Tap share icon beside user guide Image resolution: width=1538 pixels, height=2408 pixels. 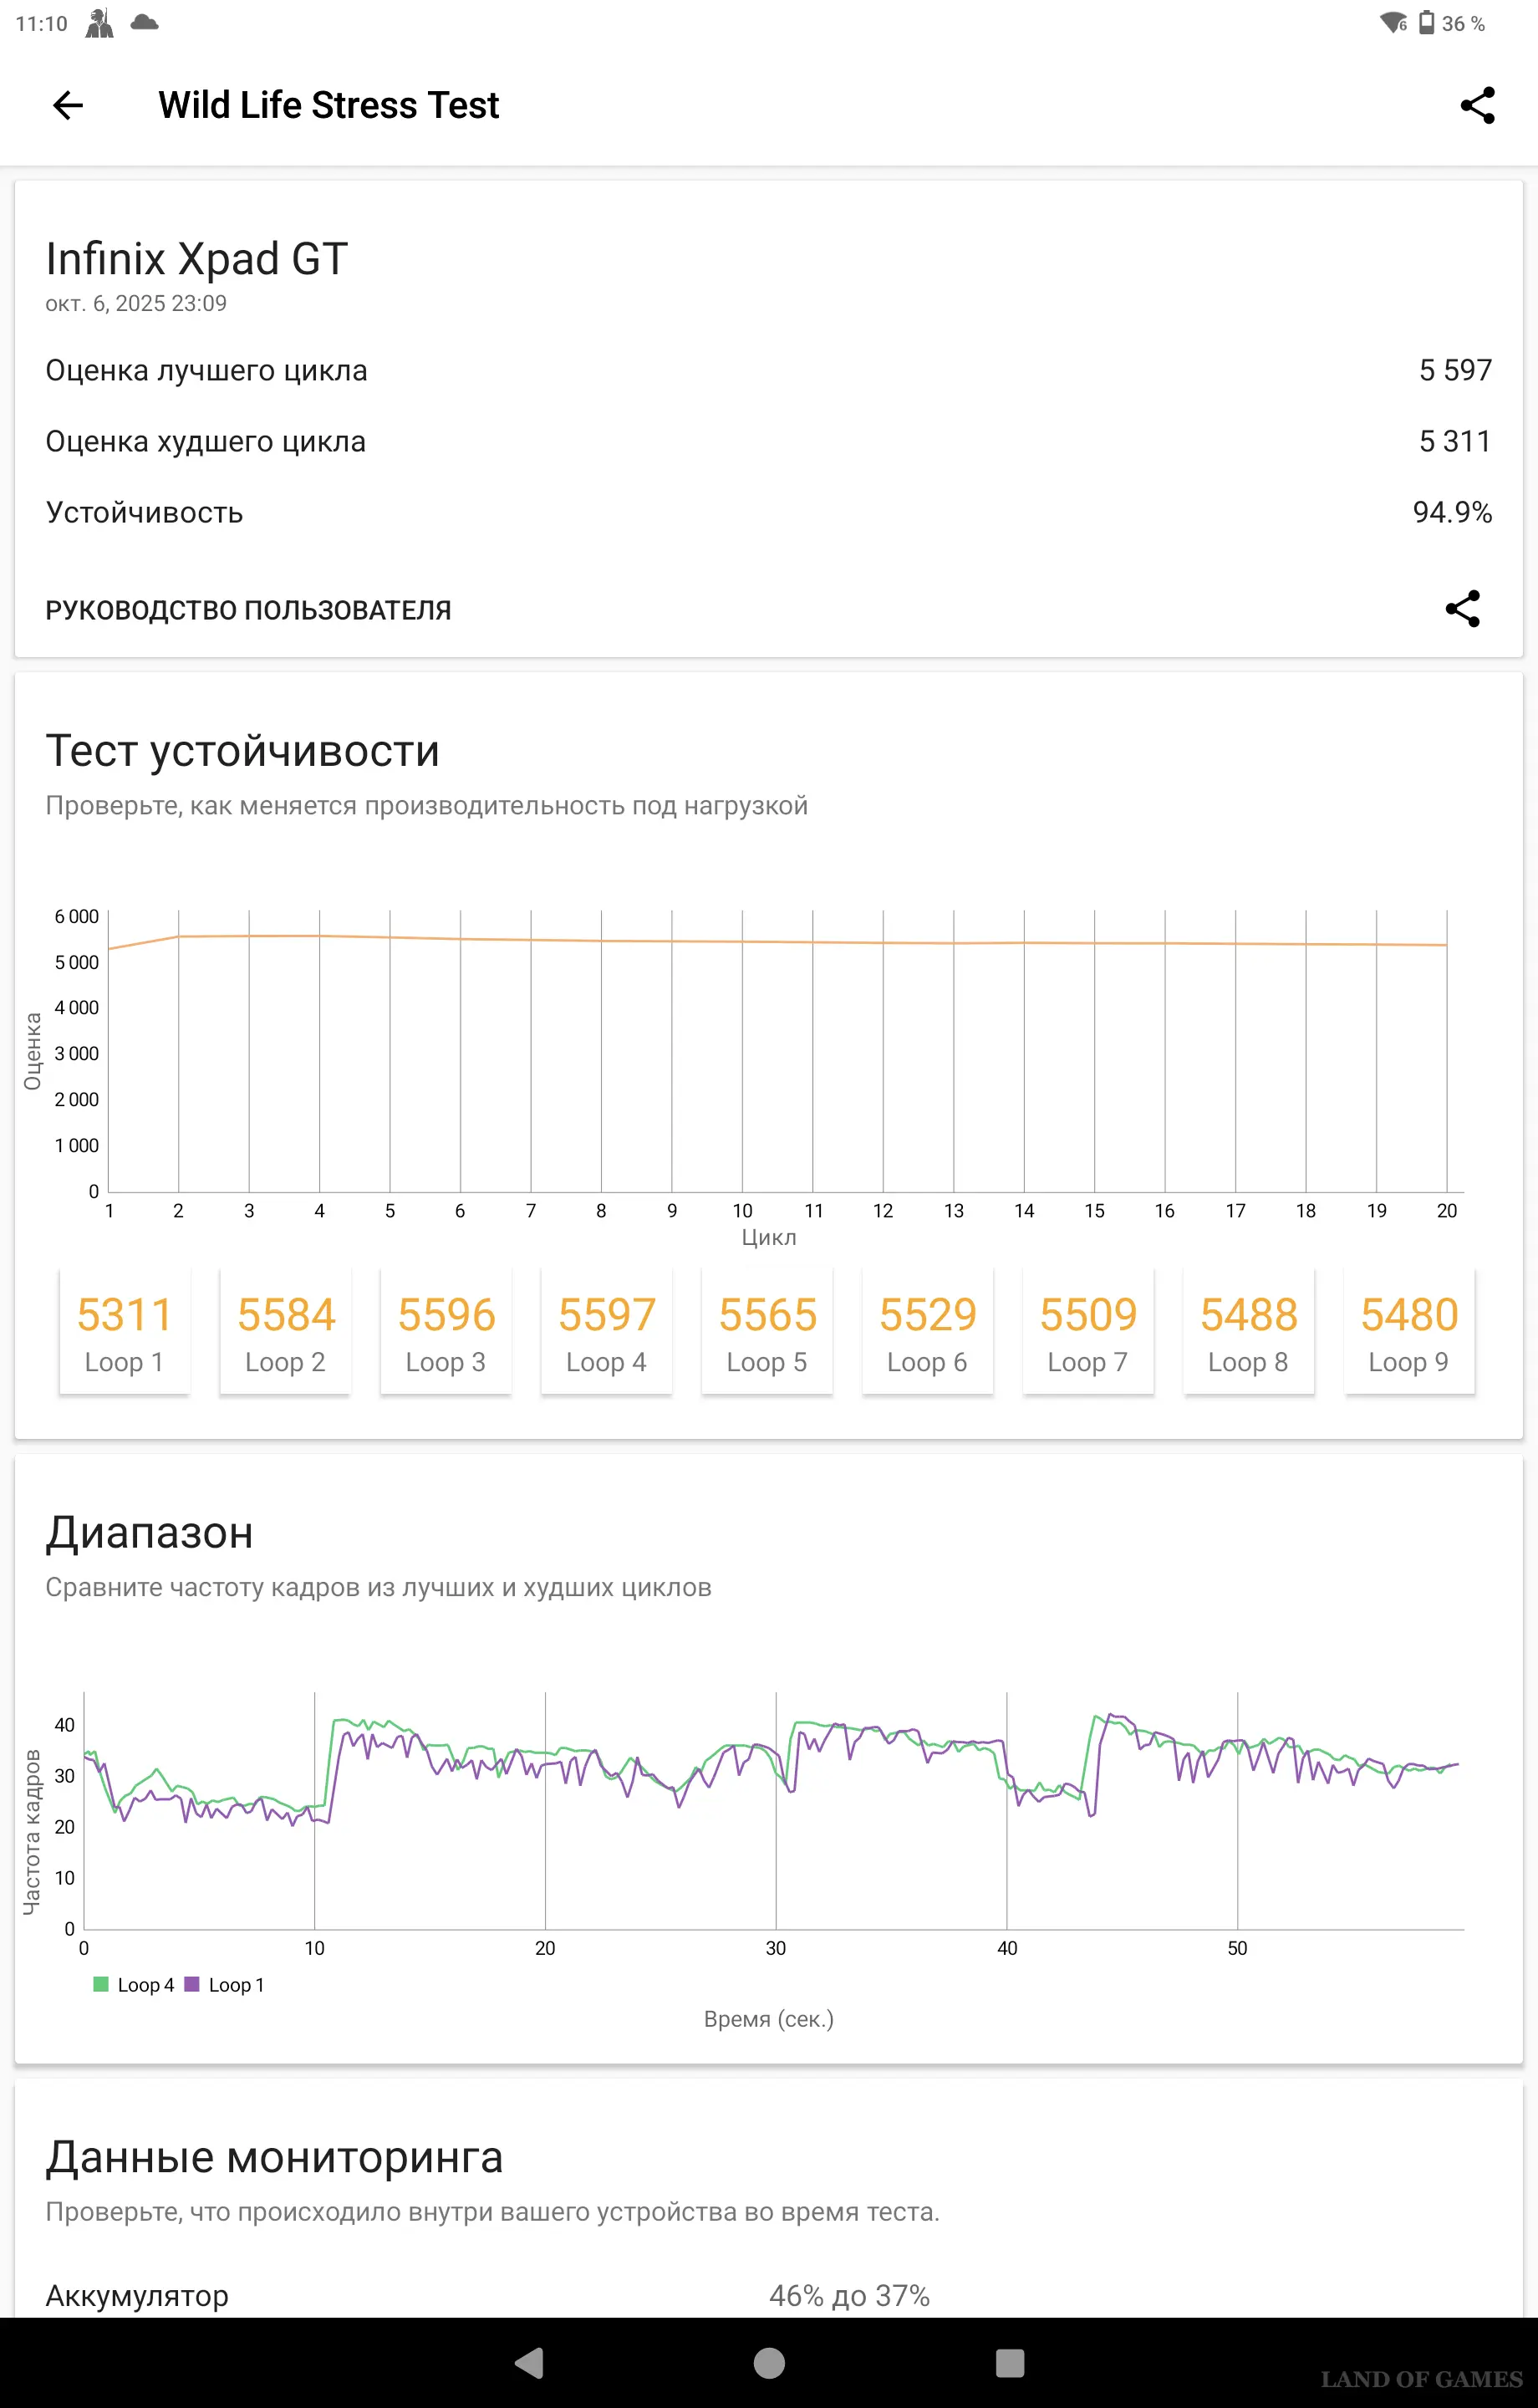1462,609
